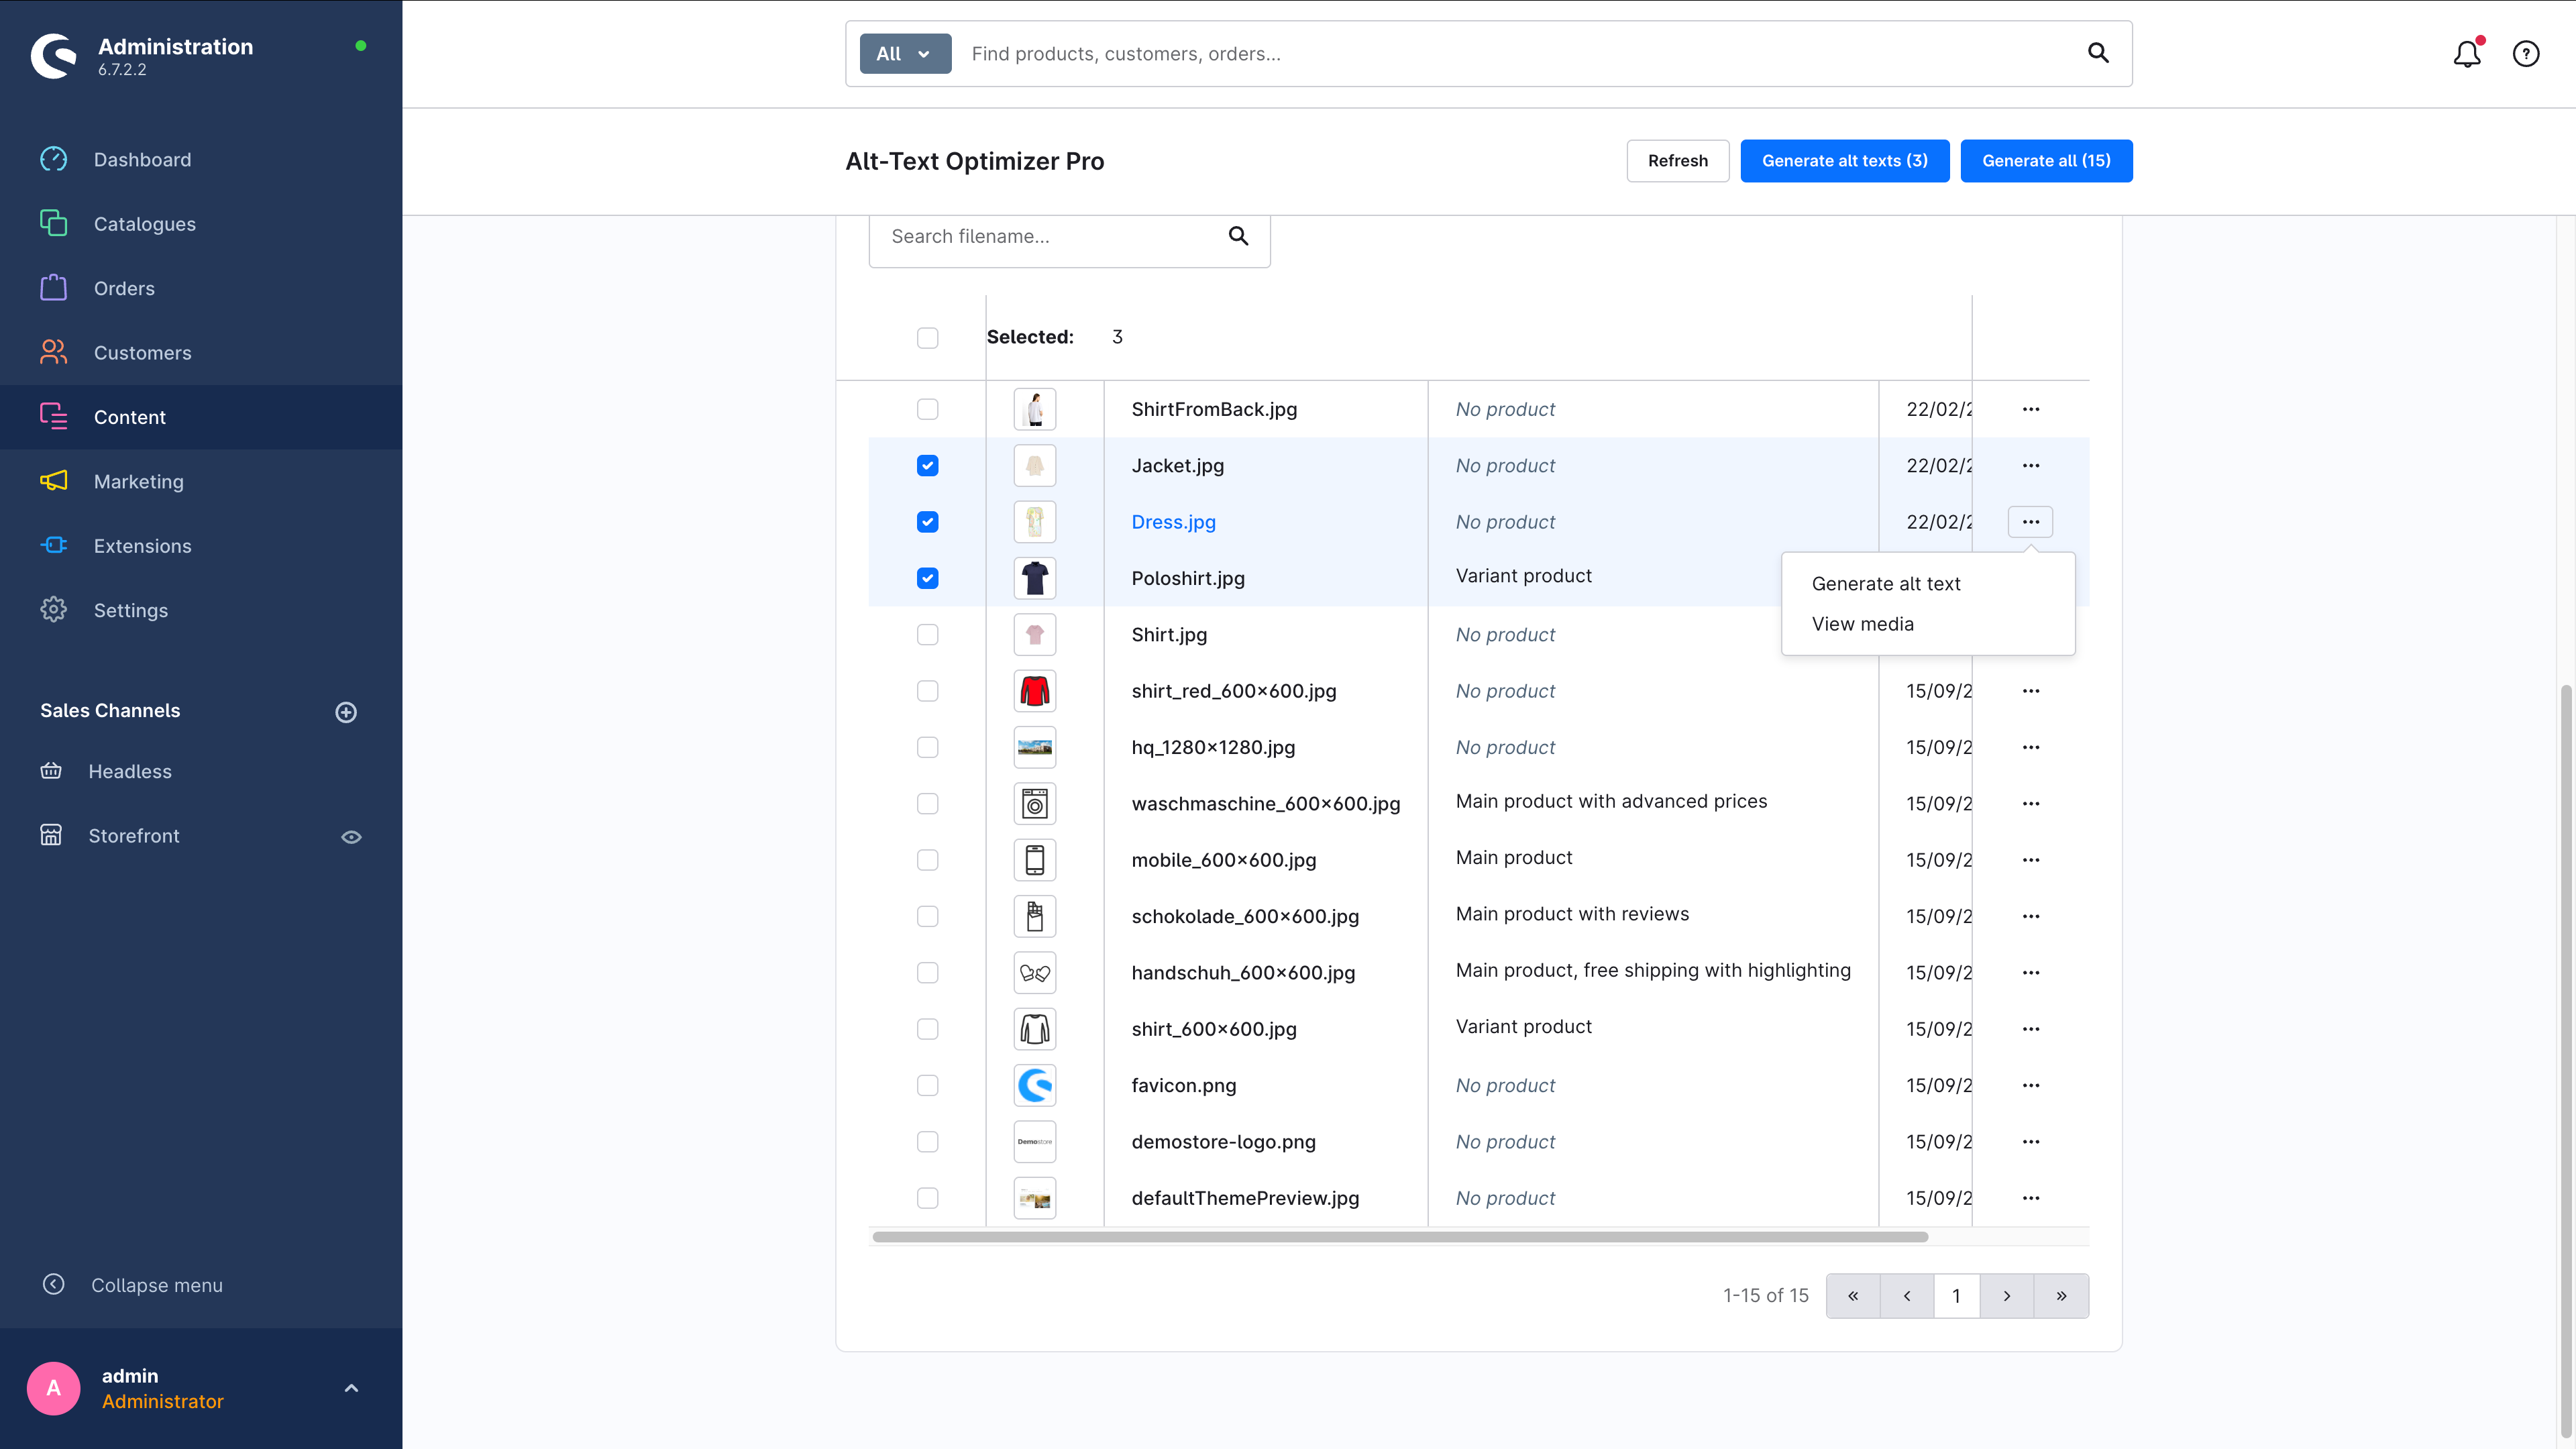
Task: Open the All search filter dropdown
Action: pyautogui.click(x=904, y=54)
